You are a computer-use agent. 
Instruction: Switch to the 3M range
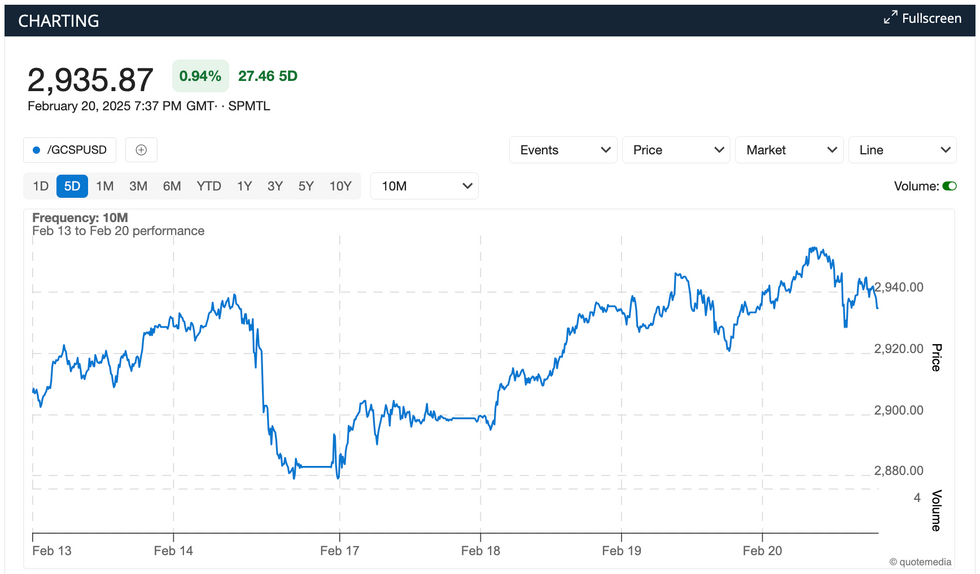point(138,186)
